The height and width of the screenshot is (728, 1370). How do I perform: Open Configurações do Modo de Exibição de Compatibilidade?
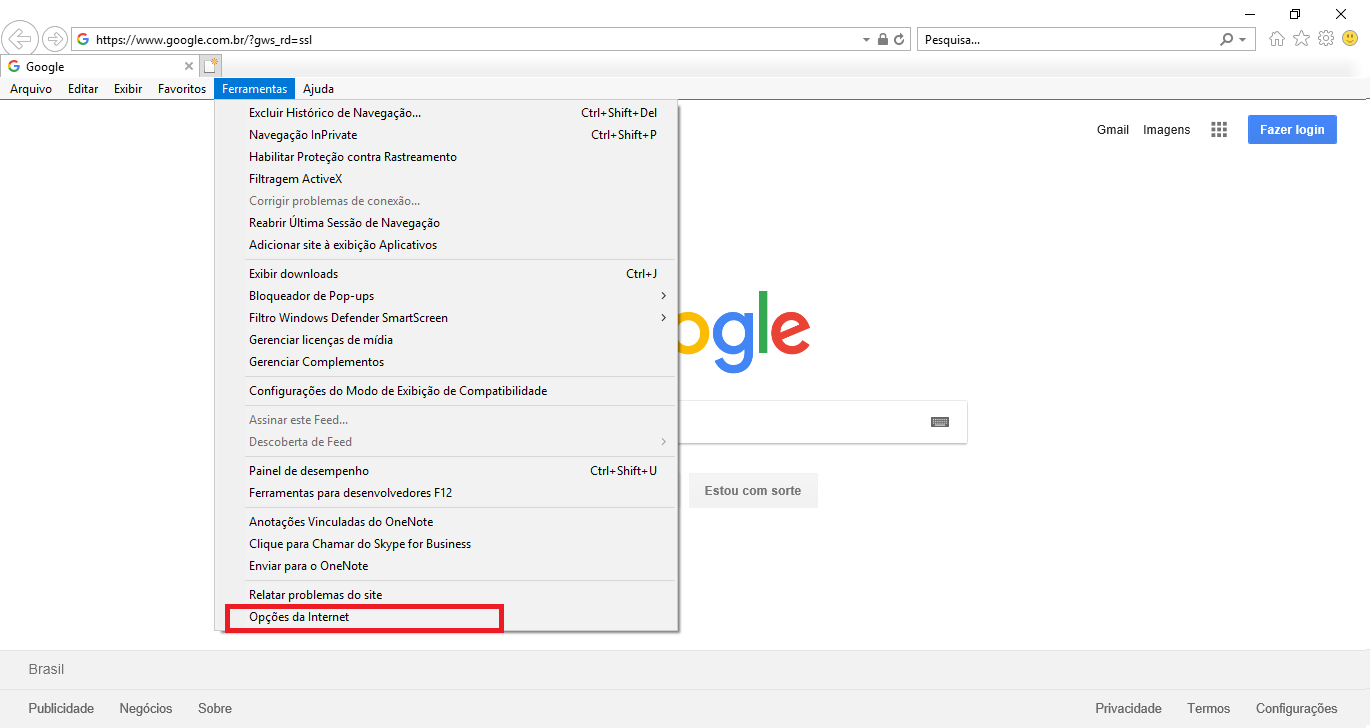click(x=448, y=391)
